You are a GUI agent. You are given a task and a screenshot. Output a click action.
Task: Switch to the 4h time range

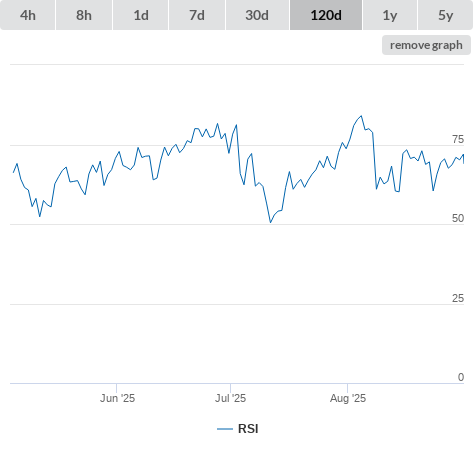tap(28, 15)
